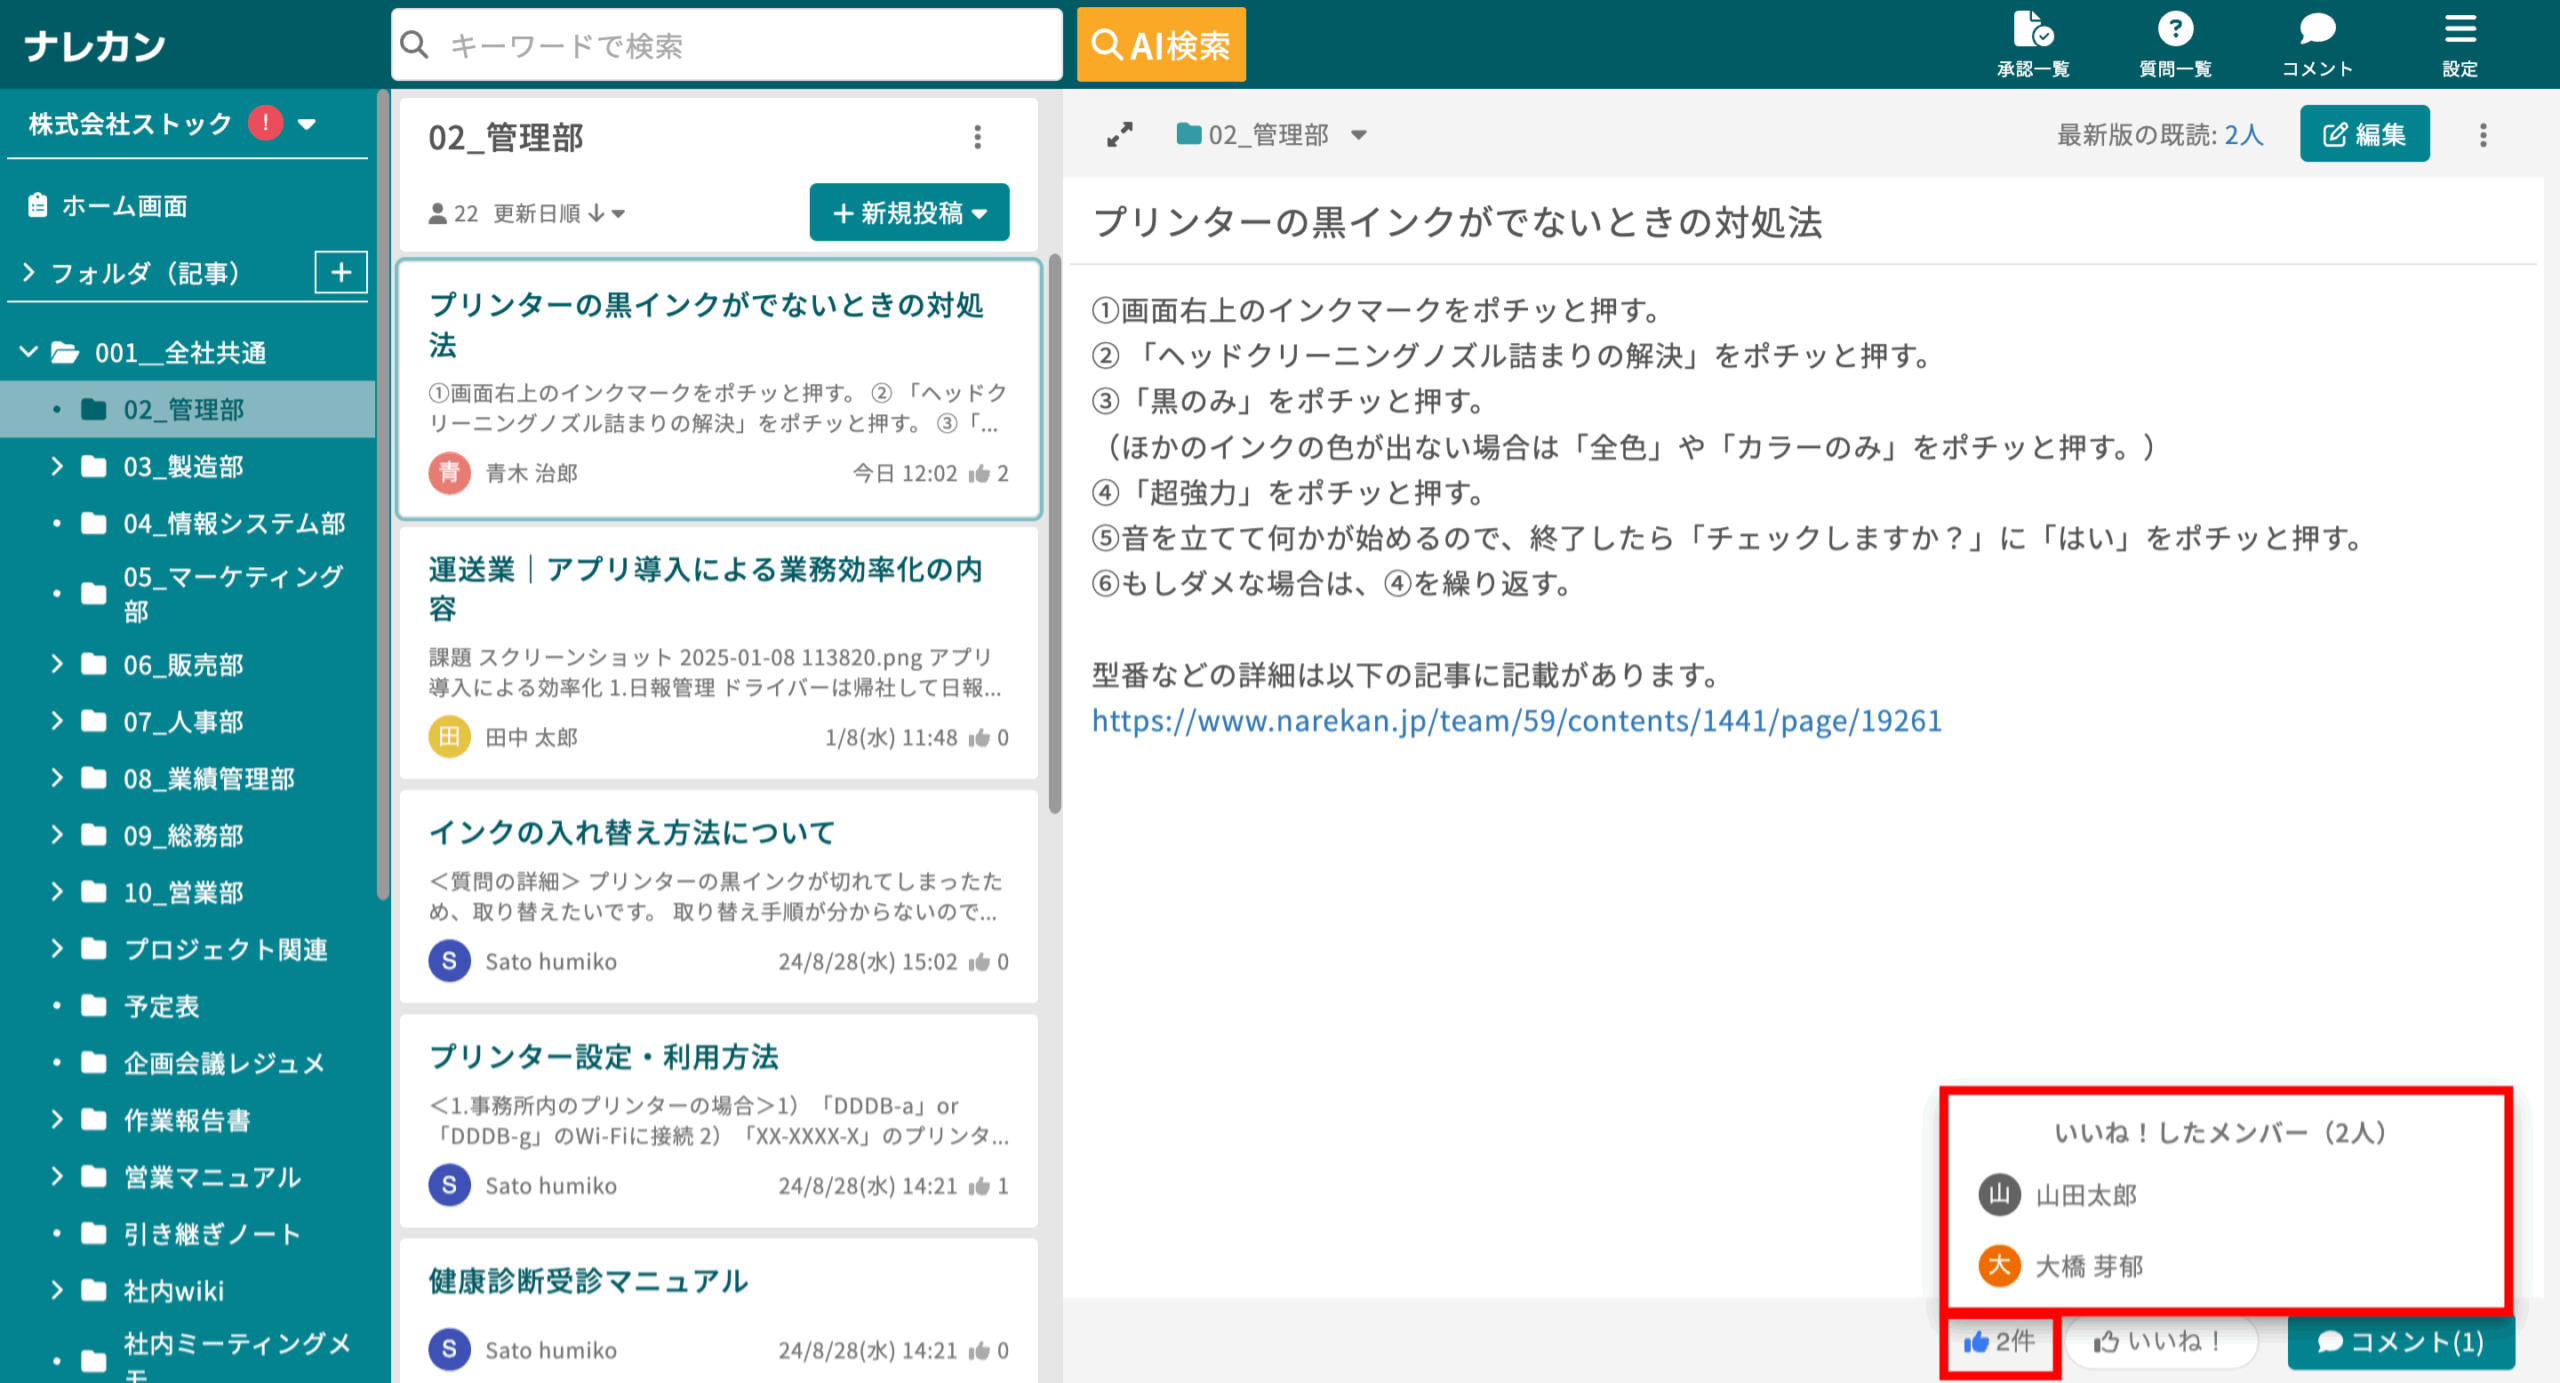Viewport: 2560px width, 1383px height.
Task: Open the 質問一覧 question list icon
Action: click(x=2175, y=44)
